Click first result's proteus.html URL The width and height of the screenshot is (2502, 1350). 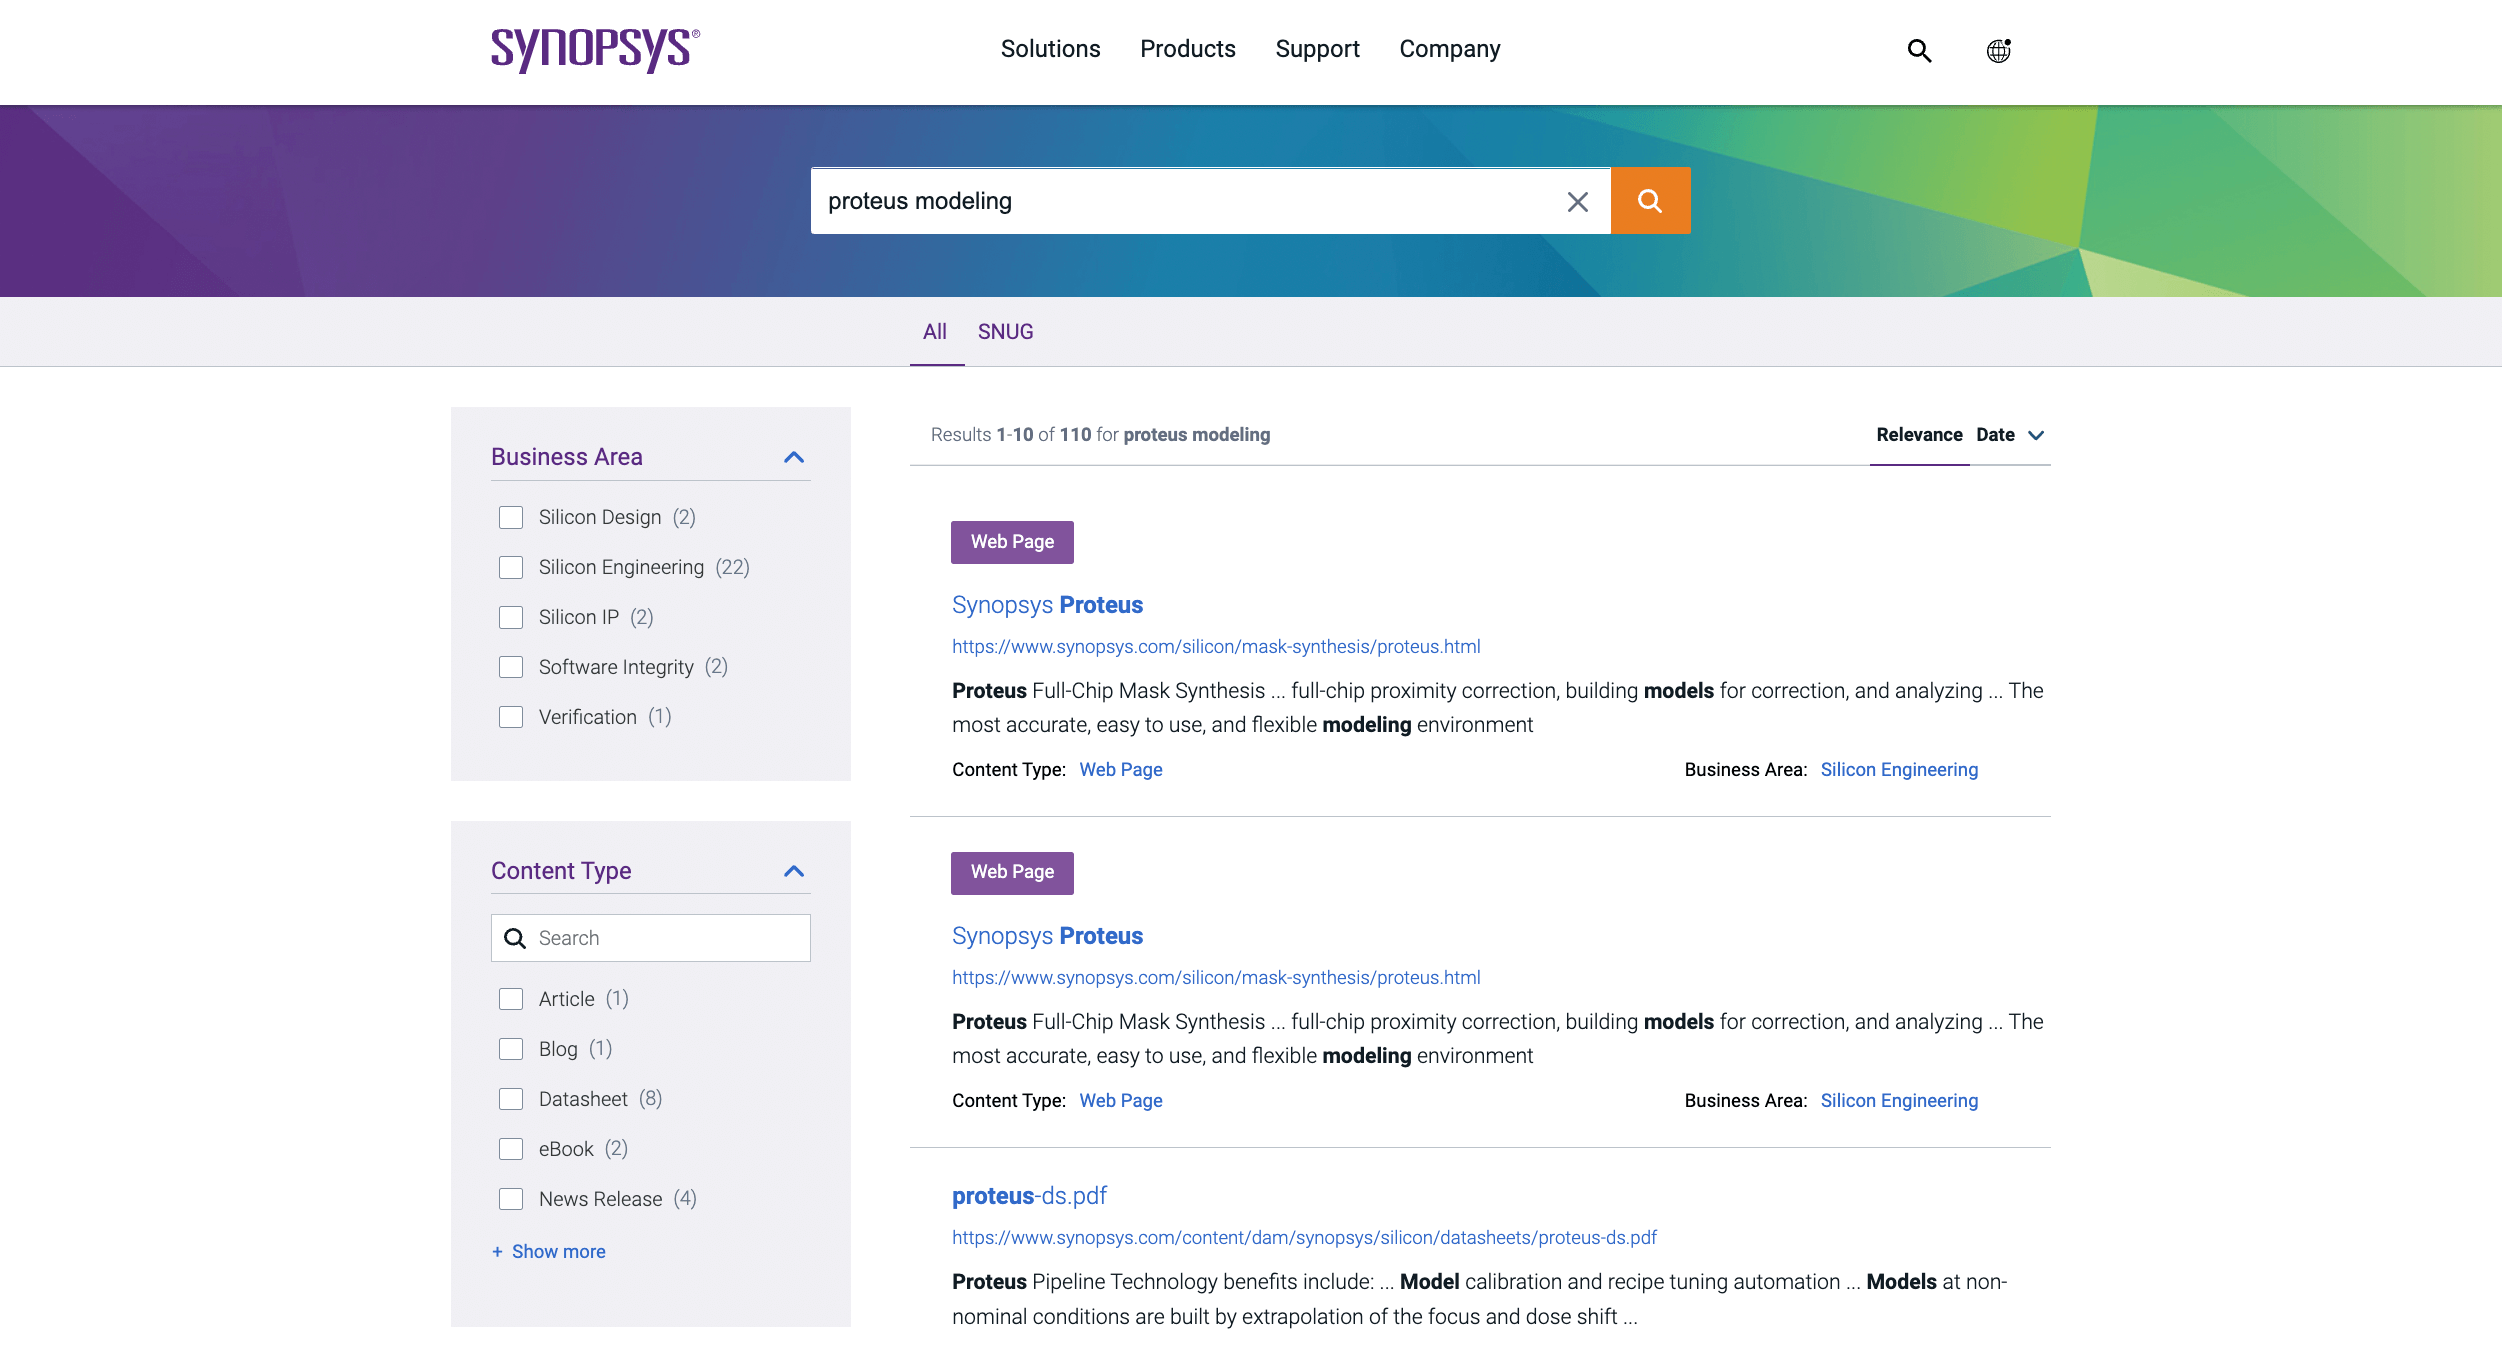click(x=1216, y=647)
